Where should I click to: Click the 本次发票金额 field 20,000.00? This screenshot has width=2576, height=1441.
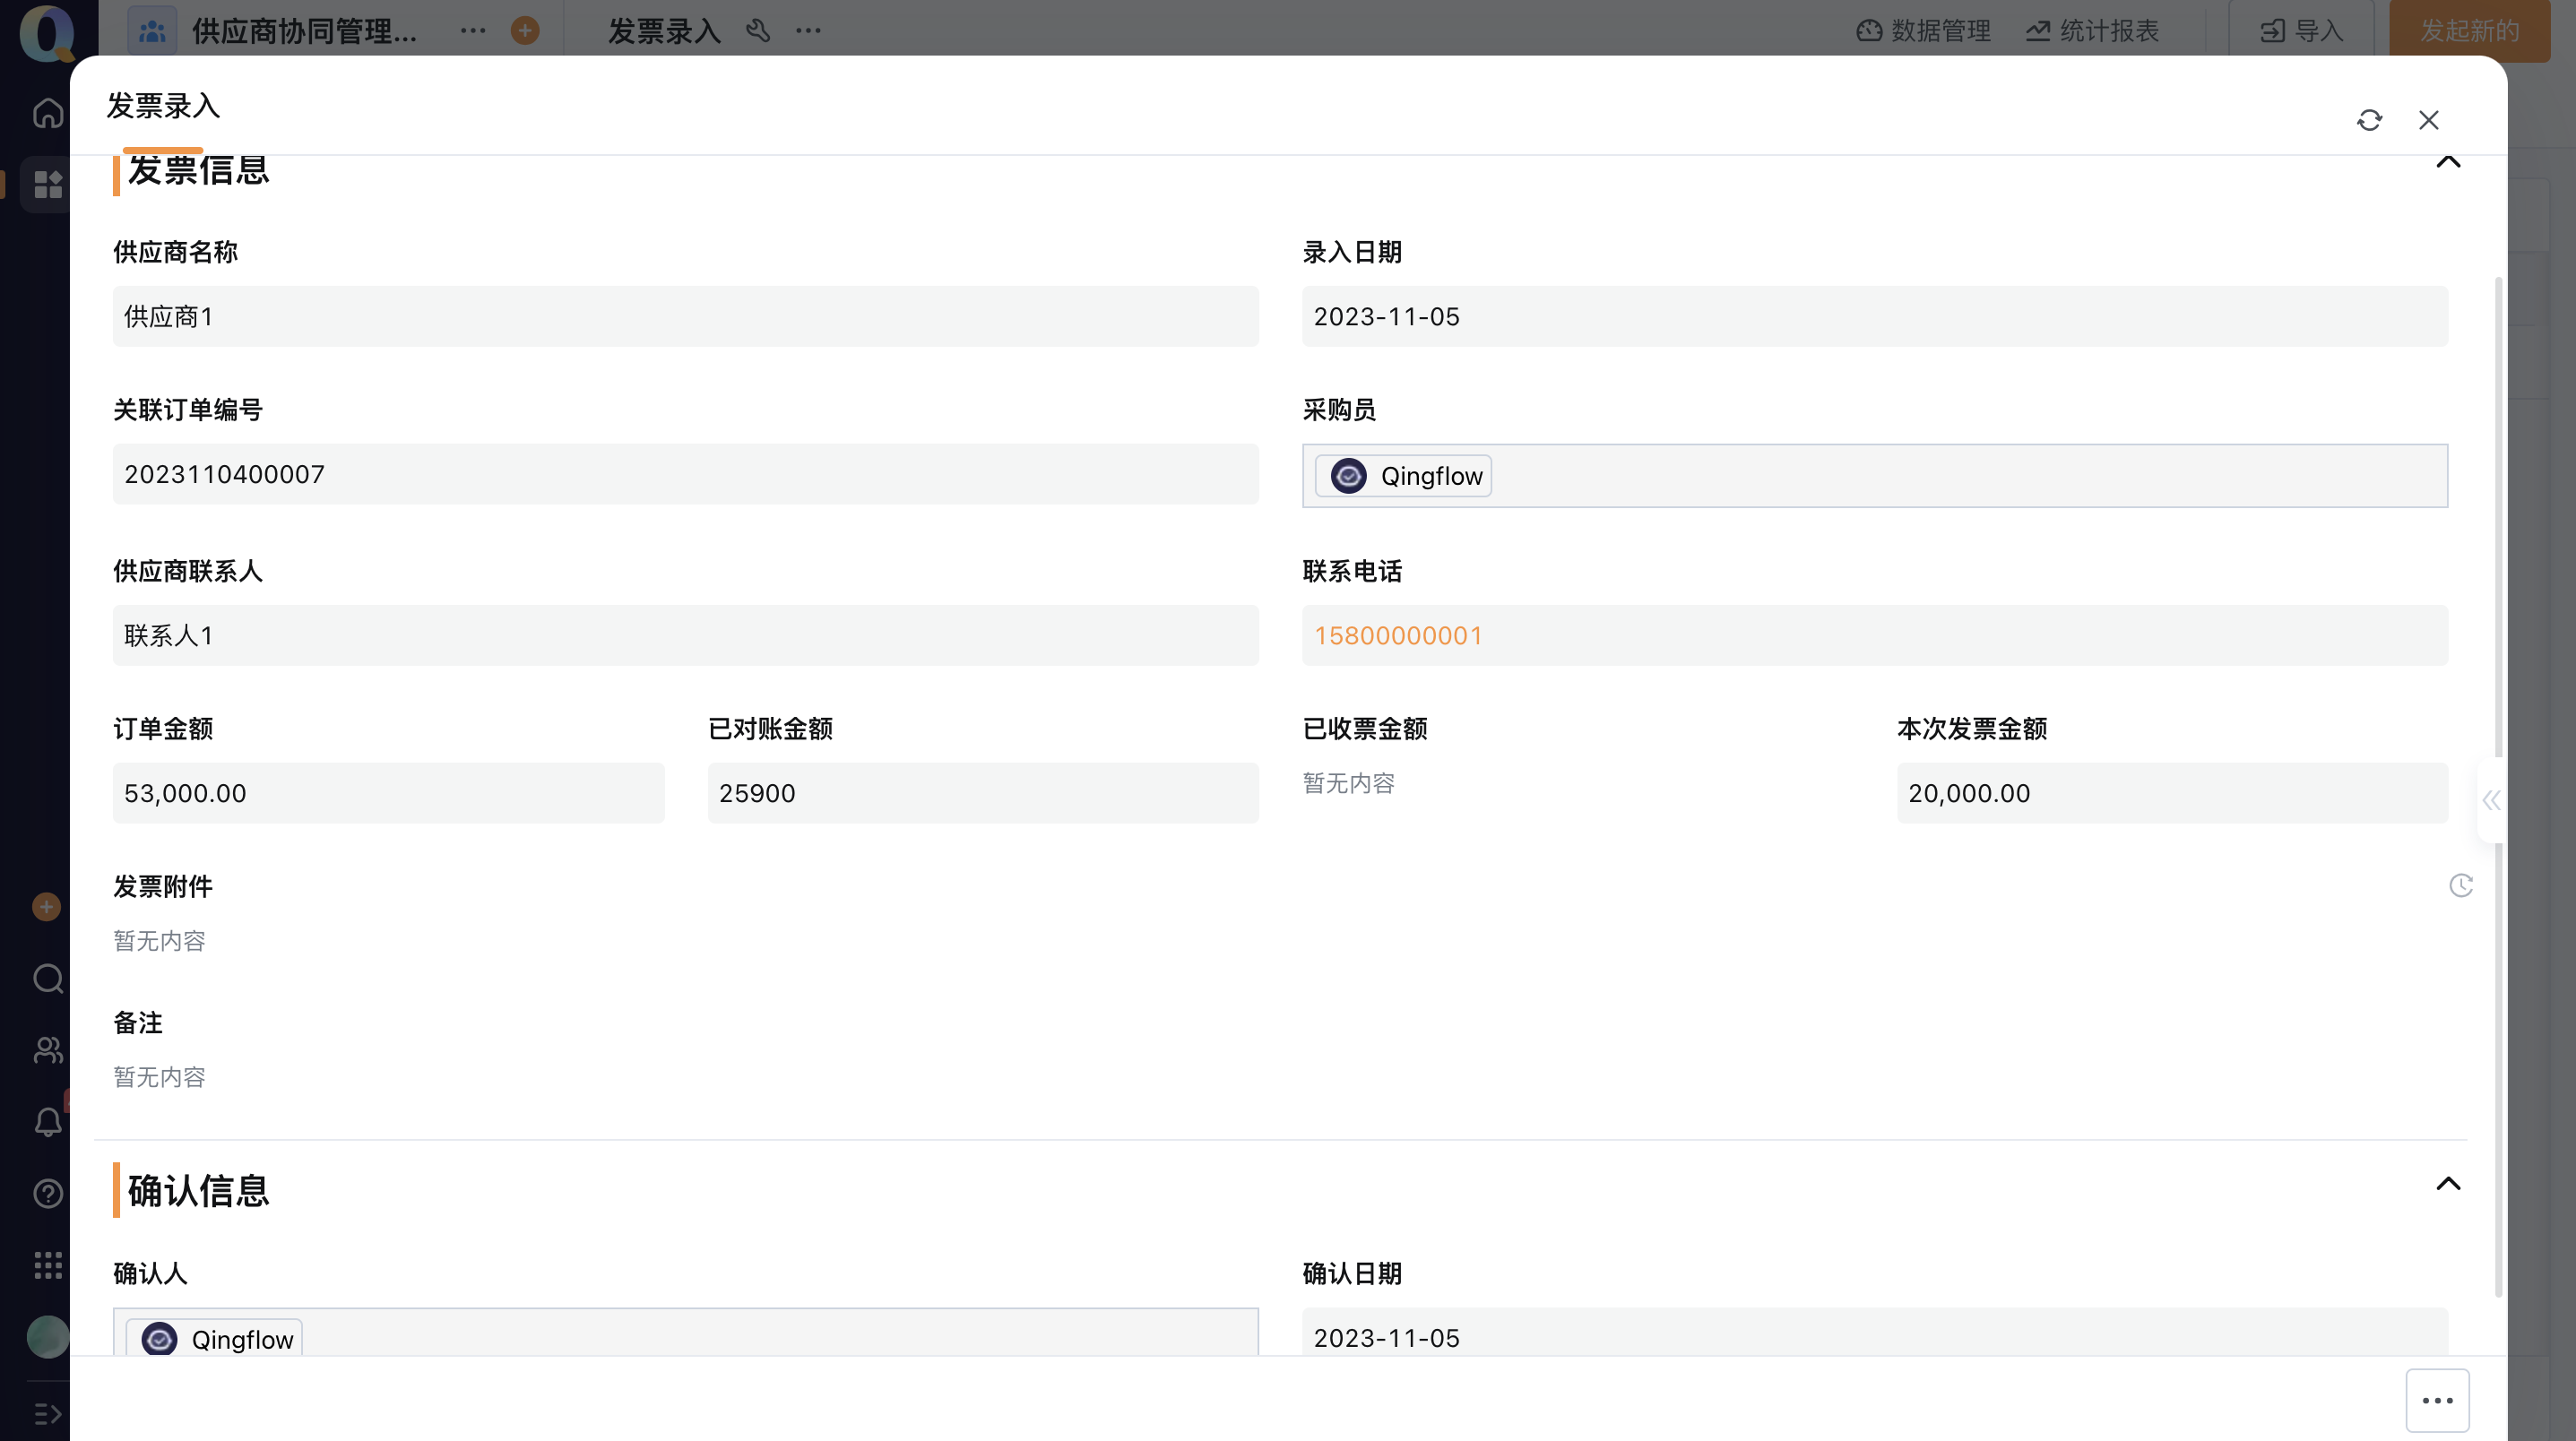click(x=2172, y=793)
